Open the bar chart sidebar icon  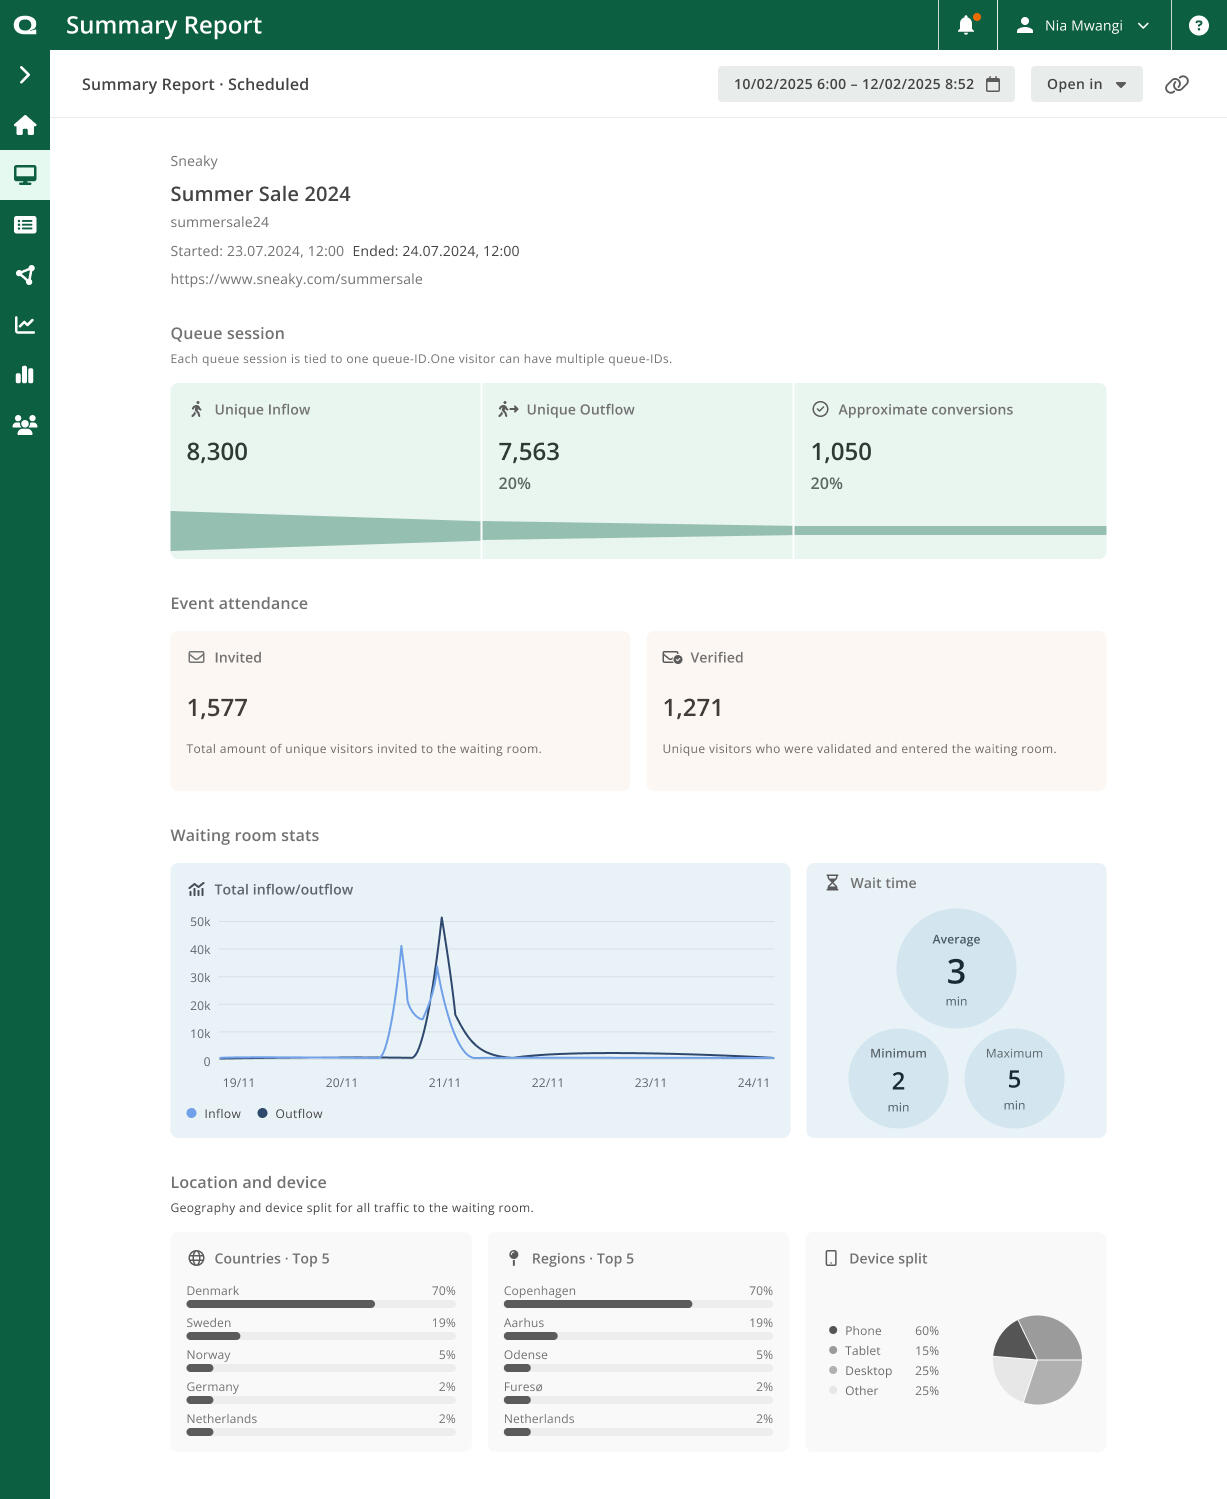(x=25, y=375)
